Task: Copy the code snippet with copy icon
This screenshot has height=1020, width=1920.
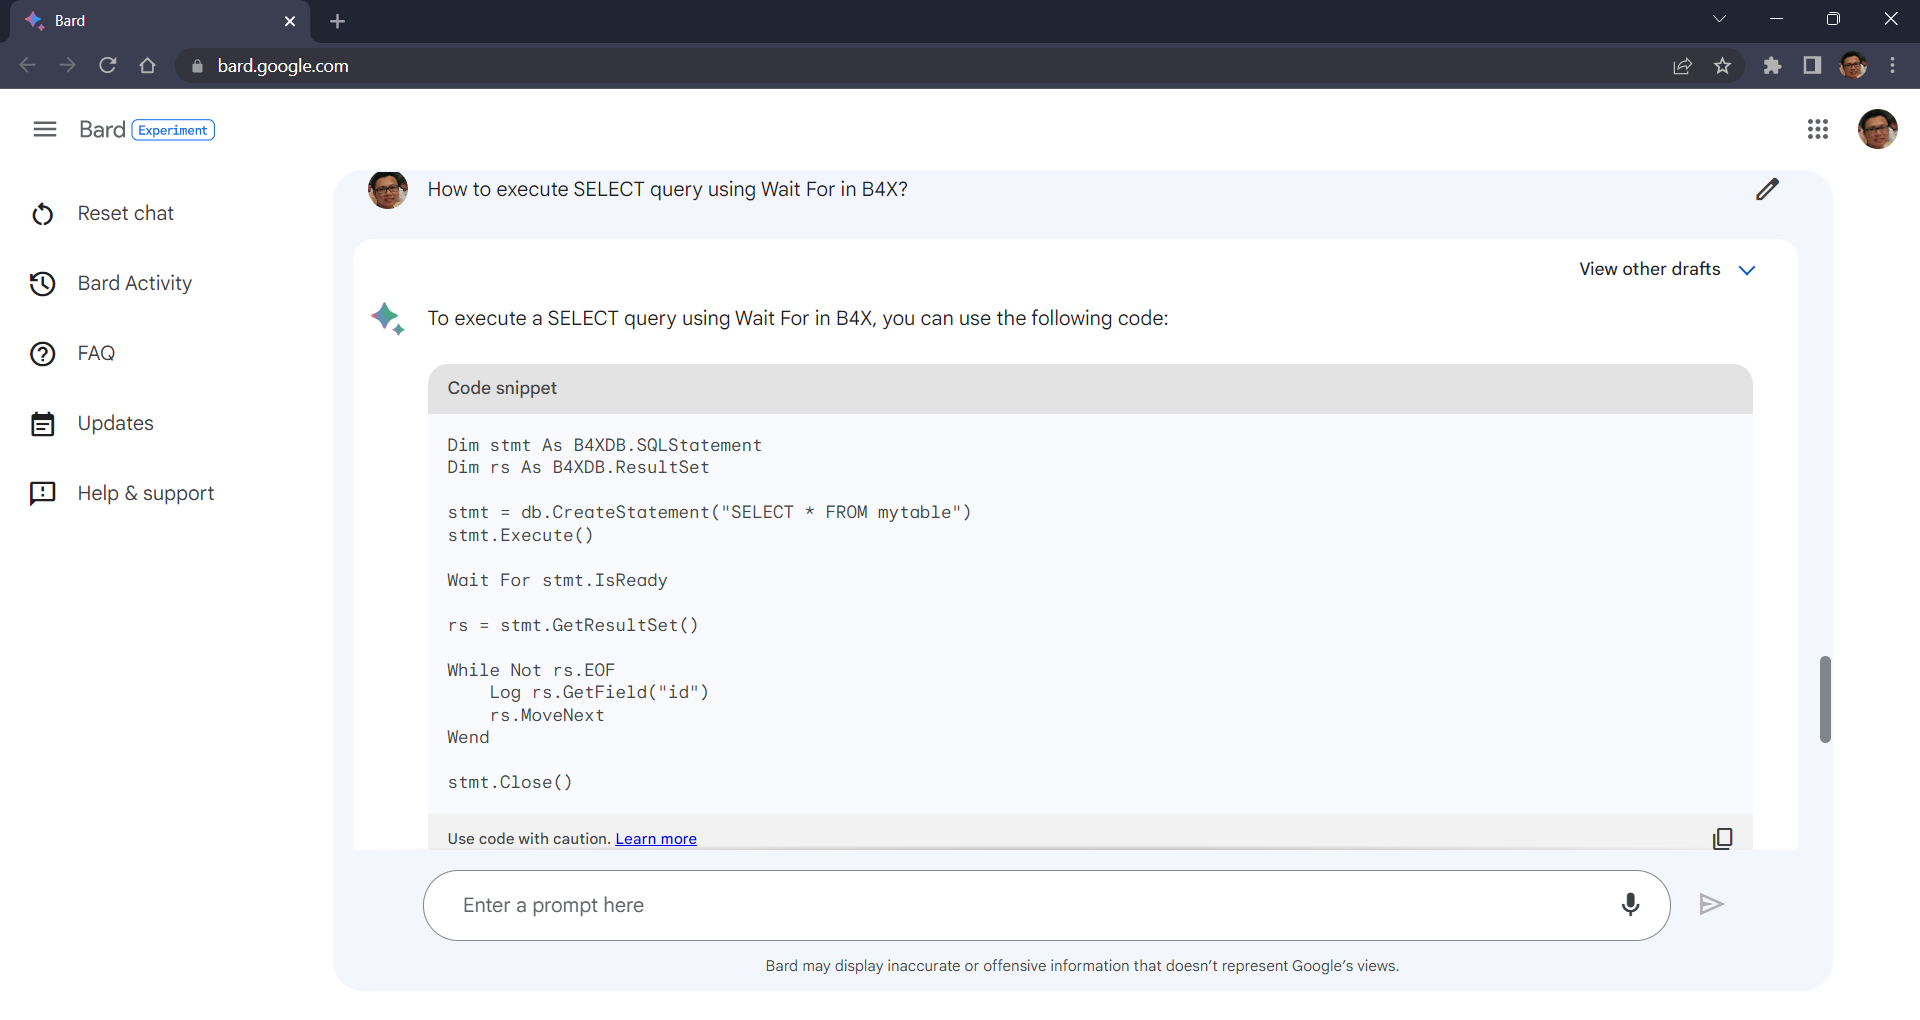Action: pos(1722,839)
